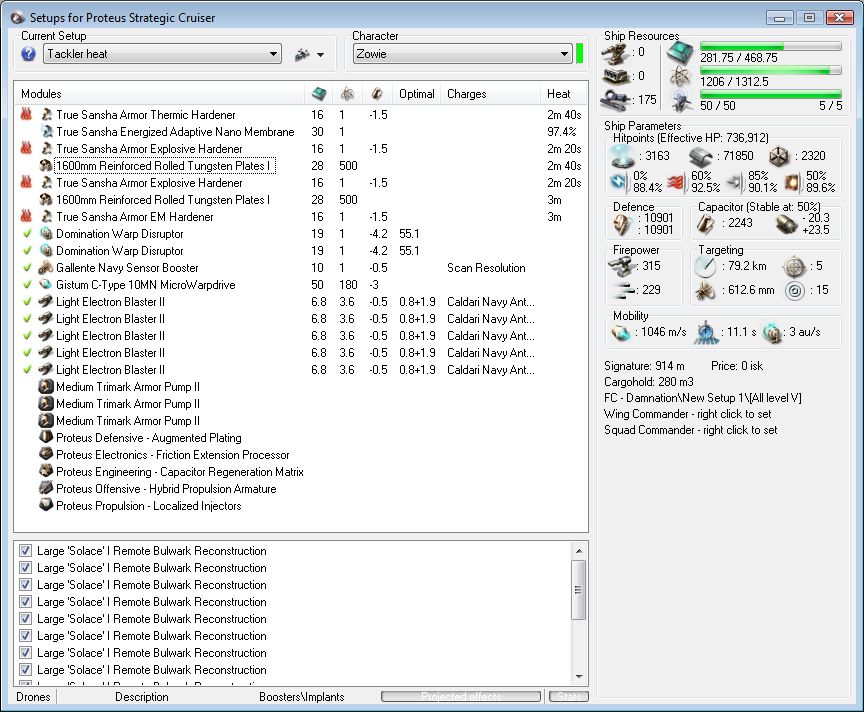Click the calibration icon showing 175

[x=615, y=99]
